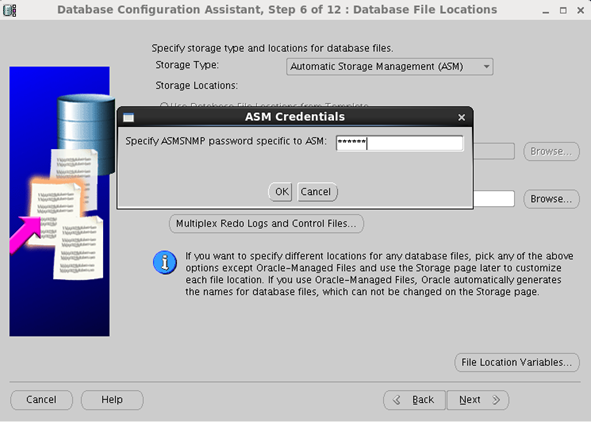Click the 'Storage Locations:' label
The height and width of the screenshot is (422, 591).
click(197, 86)
